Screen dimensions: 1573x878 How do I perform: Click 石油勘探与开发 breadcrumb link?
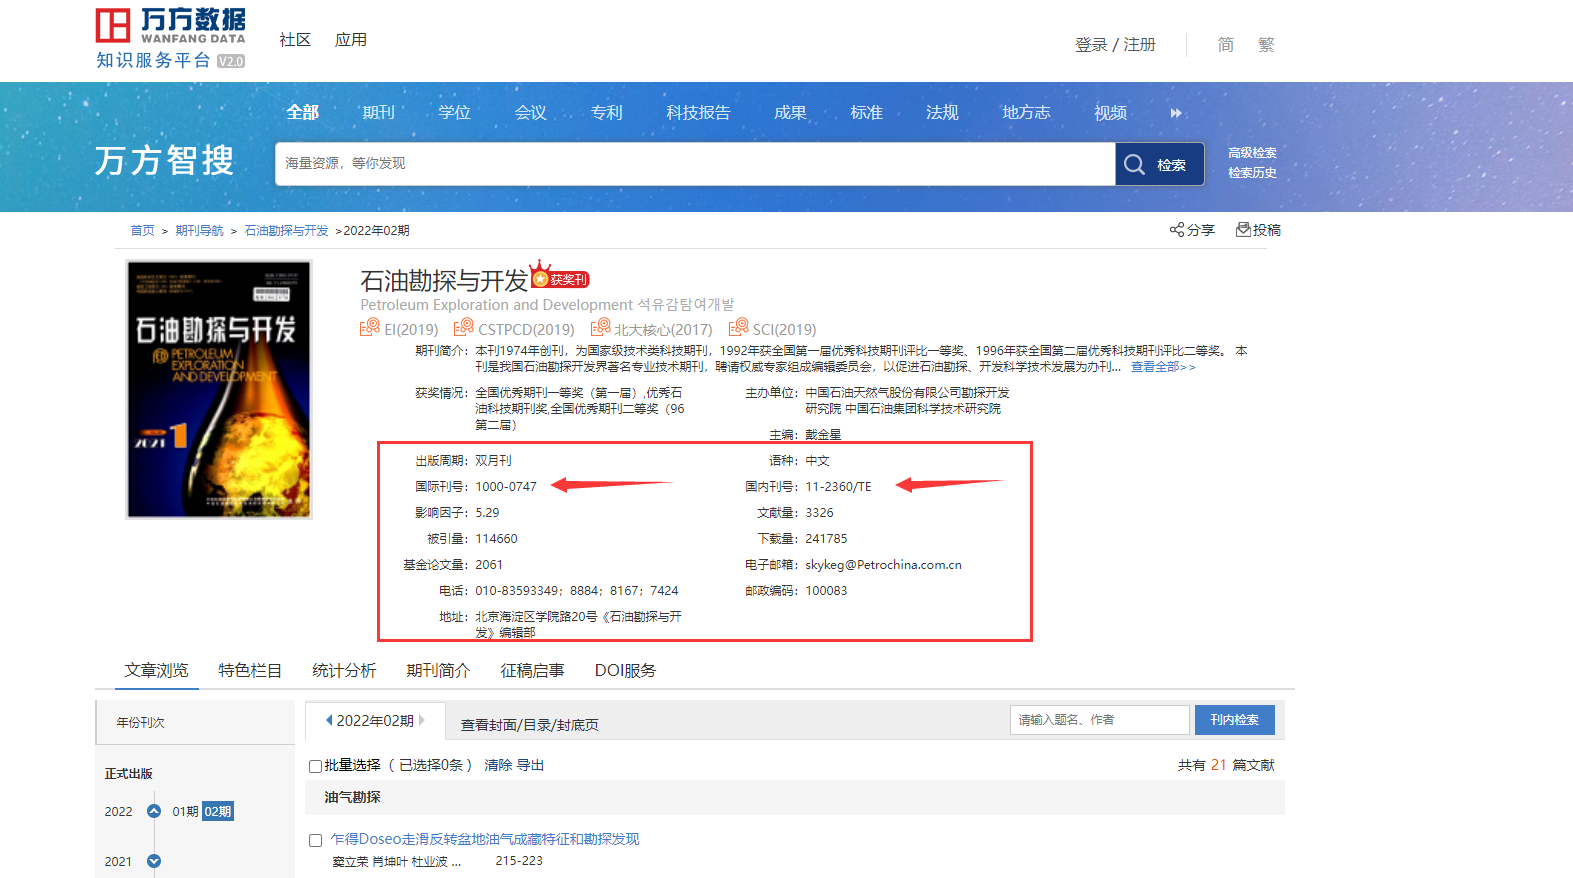coord(286,231)
